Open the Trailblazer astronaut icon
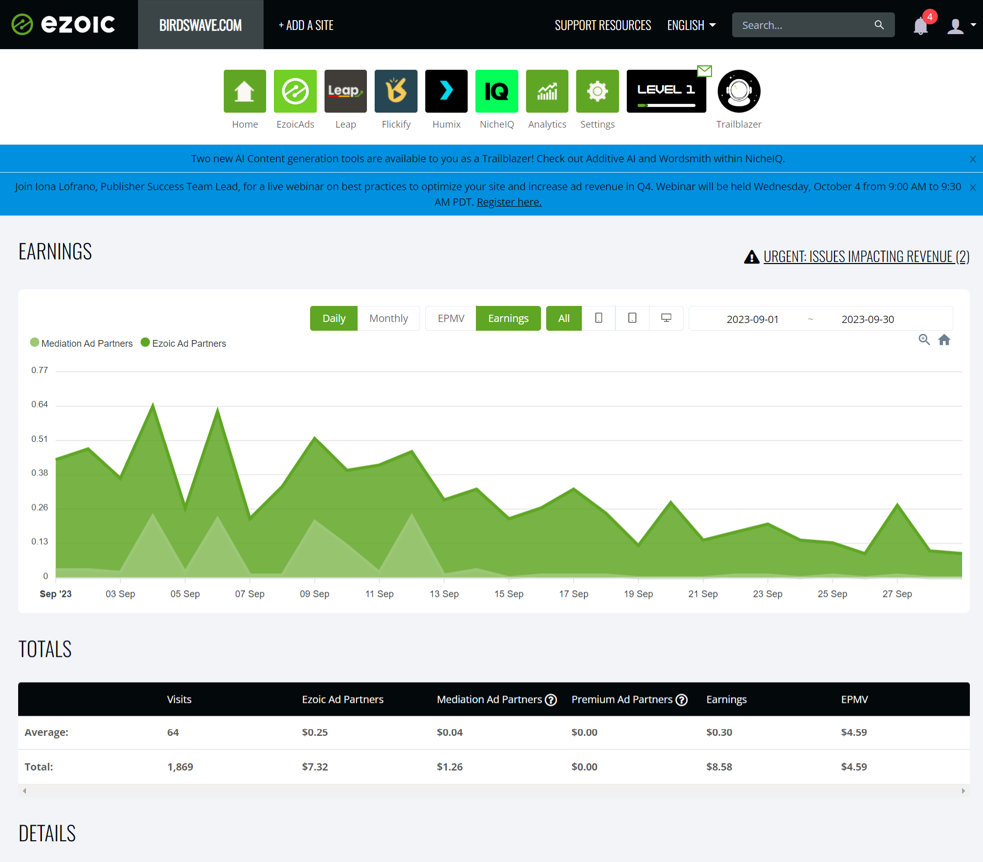 [739, 92]
